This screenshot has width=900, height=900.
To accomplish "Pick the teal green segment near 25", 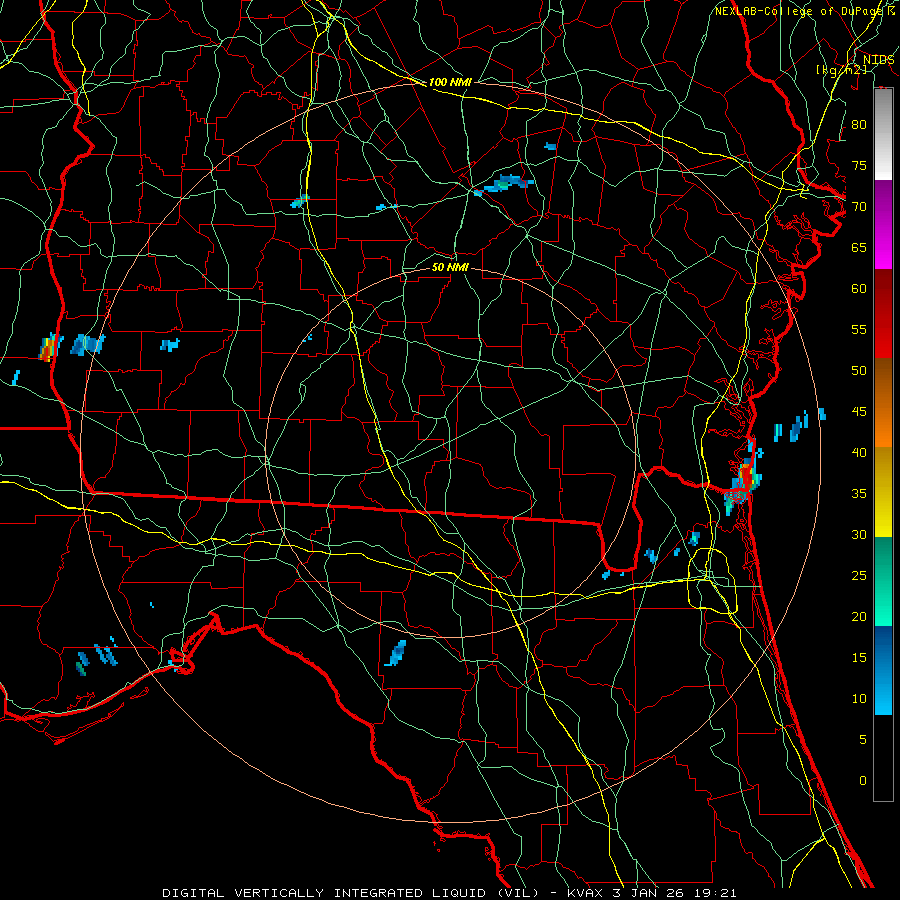I will (x=883, y=566).
